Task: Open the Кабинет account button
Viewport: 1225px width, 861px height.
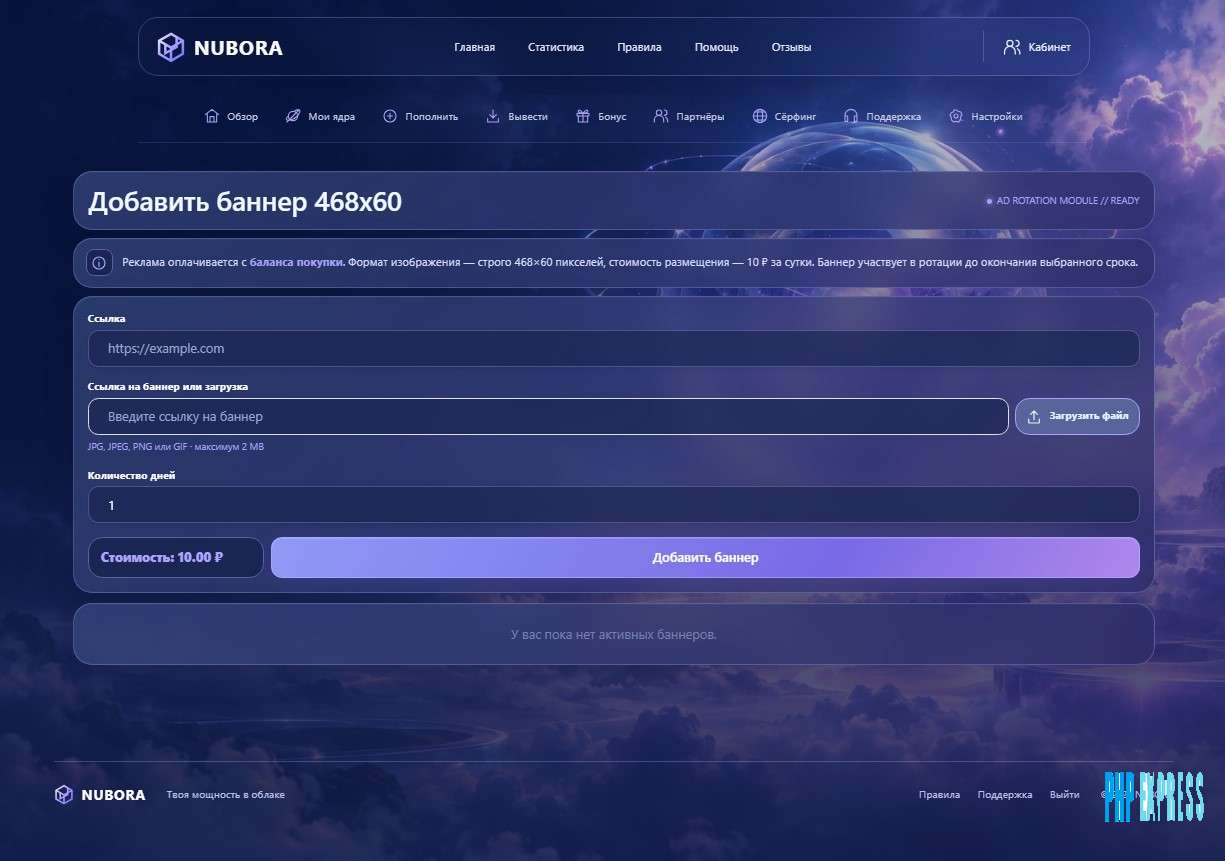Action: tap(1037, 47)
